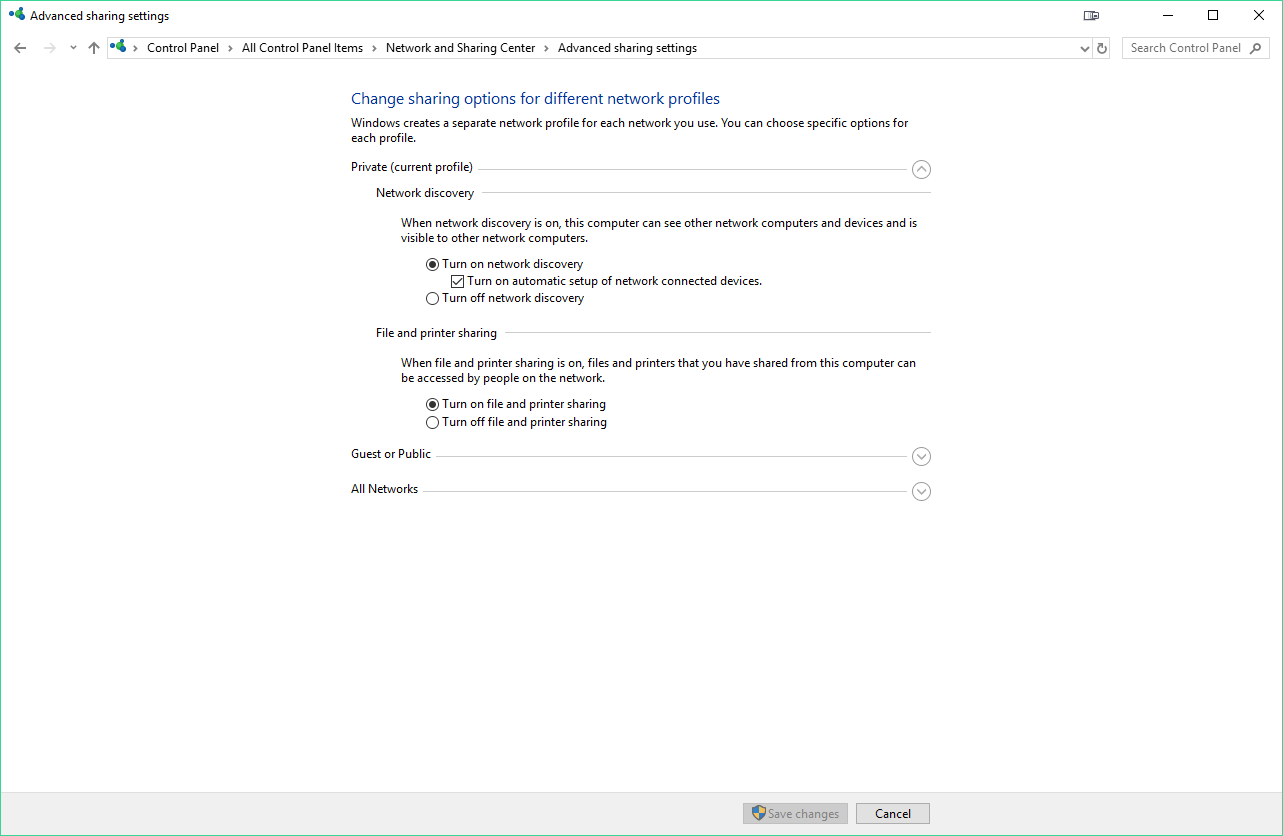The height and width of the screenshot is (836, 1283).
Task: Click the title bar icon left of minimize
Action: click(x=1091, y=15)
